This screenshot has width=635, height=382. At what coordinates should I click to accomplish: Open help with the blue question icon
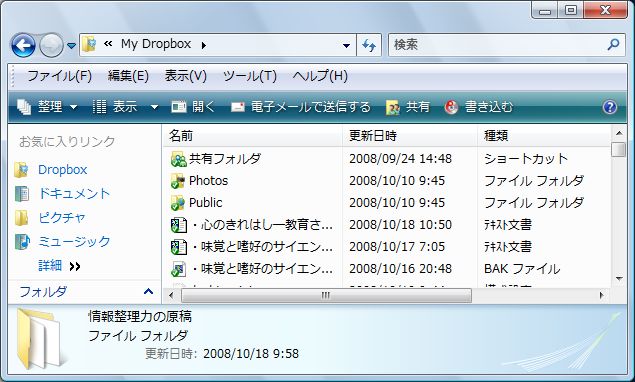click(609, 107)
